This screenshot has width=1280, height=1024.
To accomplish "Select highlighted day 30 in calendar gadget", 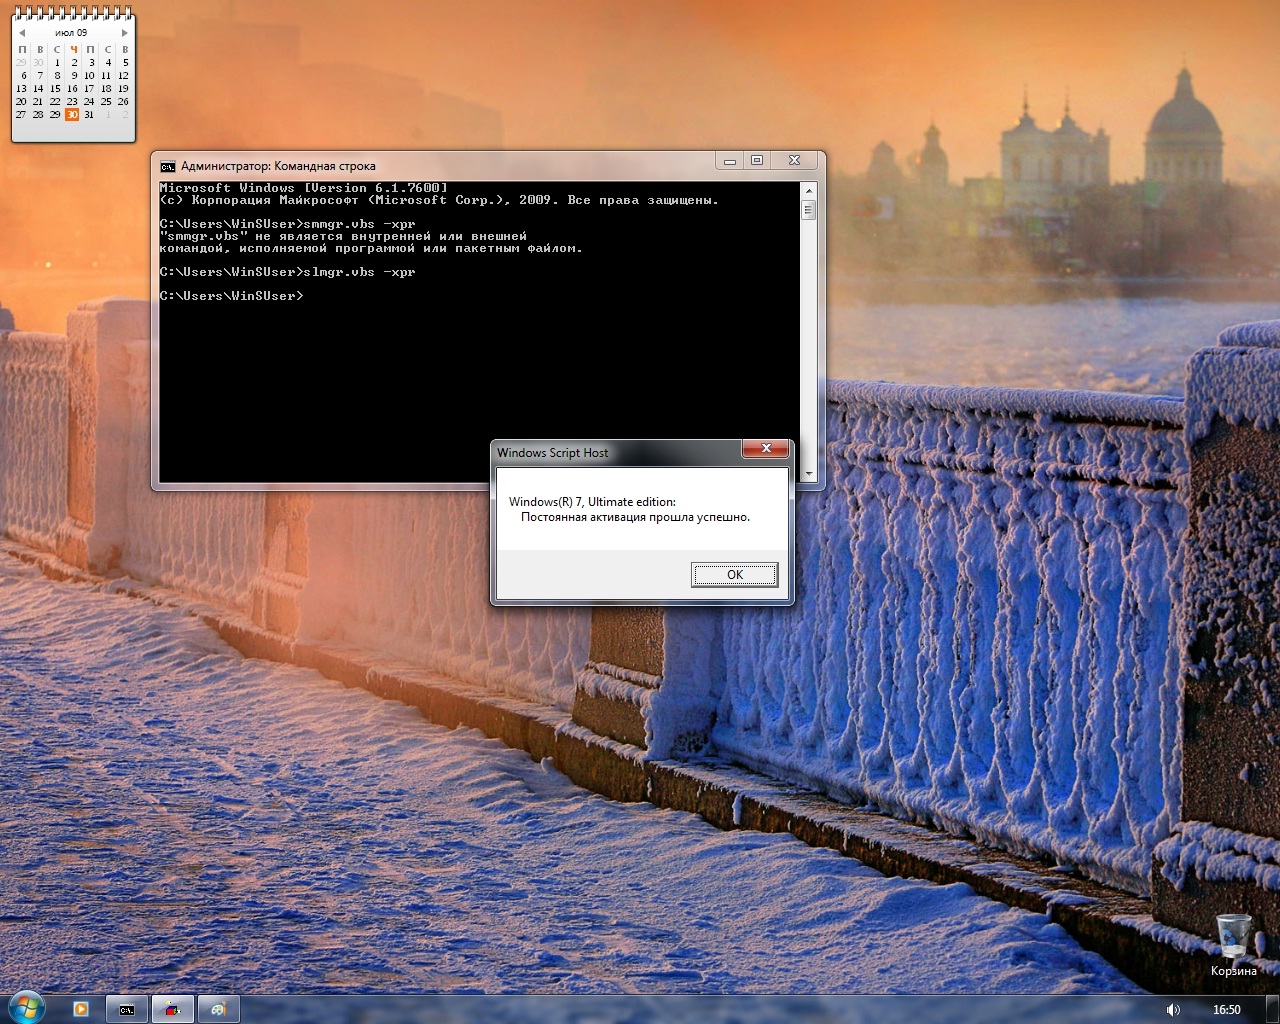I will tap(72, 114).
